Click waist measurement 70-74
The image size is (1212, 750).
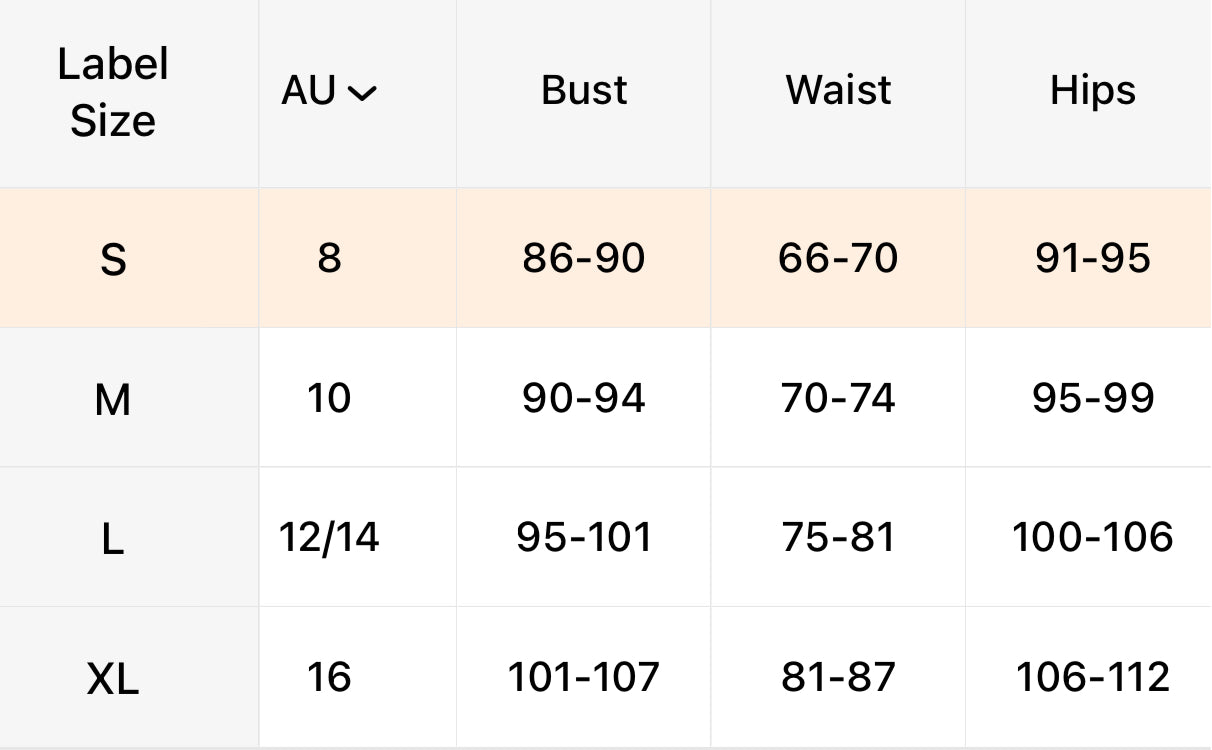click(x=838, y=399)
